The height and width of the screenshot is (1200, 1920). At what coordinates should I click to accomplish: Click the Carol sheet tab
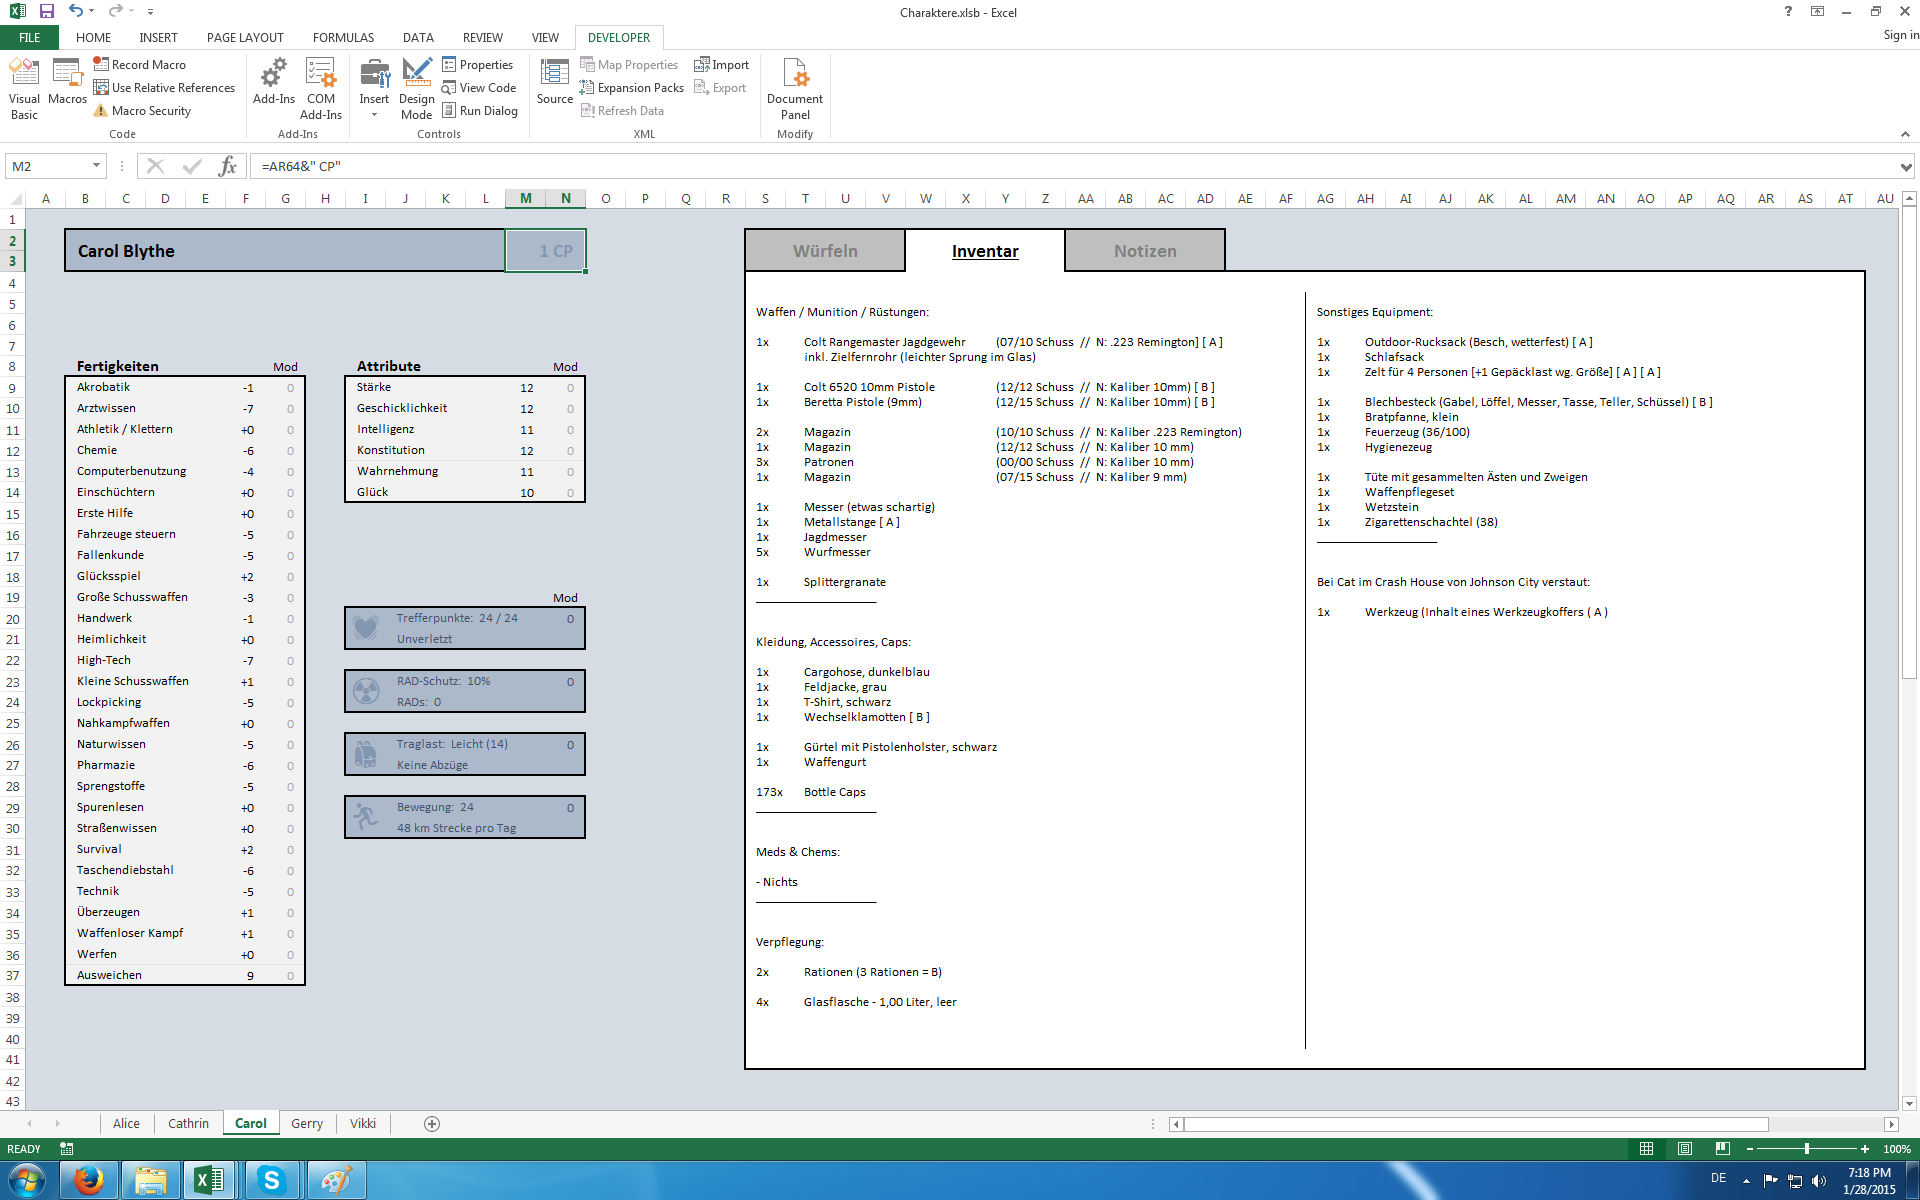pos(249,1123)
